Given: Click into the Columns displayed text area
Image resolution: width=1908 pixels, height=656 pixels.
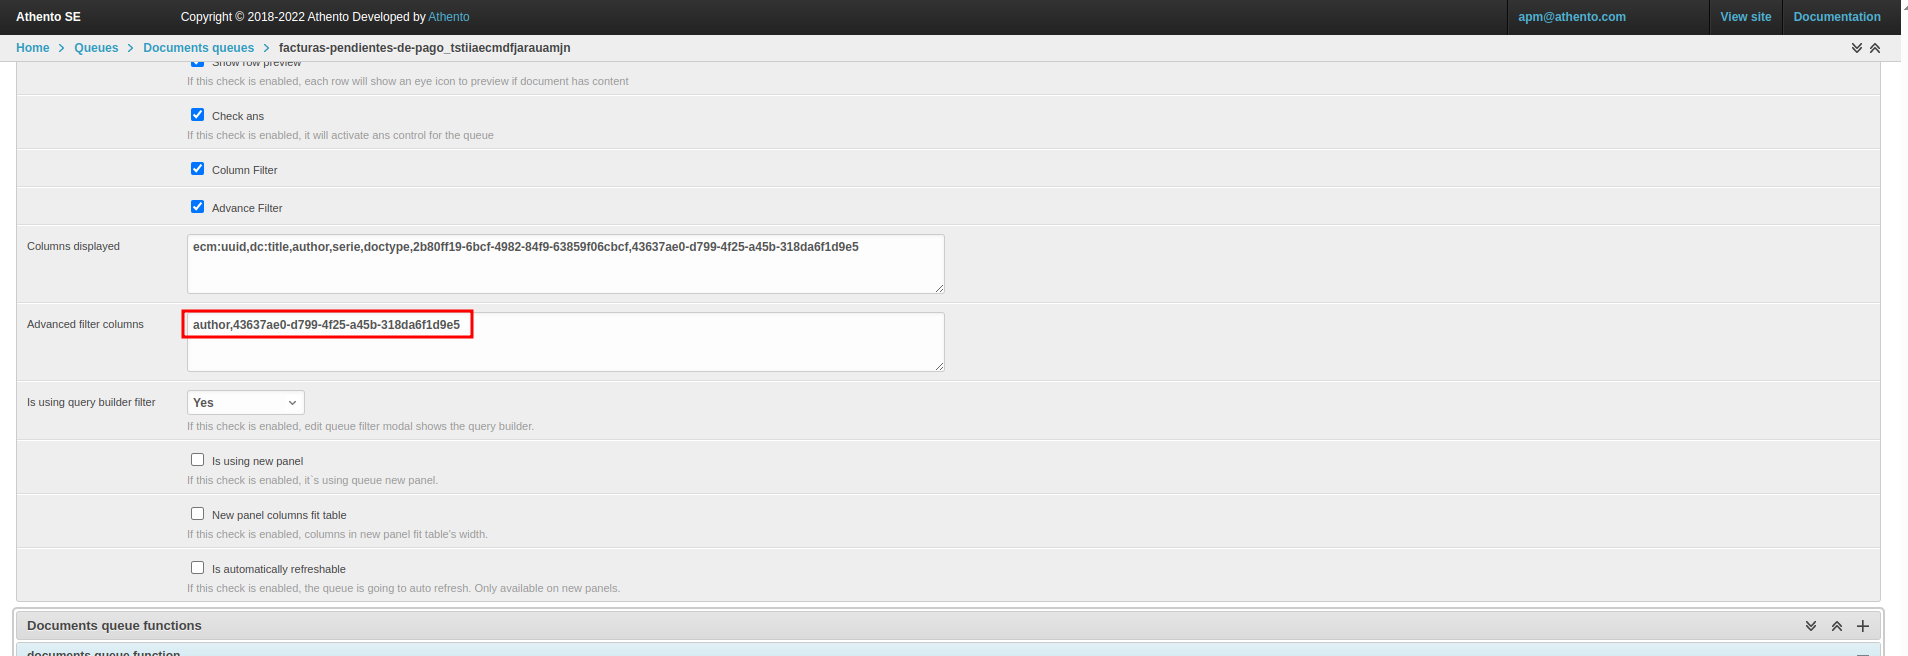Looking at the screenshot, I should pos(565,270).
